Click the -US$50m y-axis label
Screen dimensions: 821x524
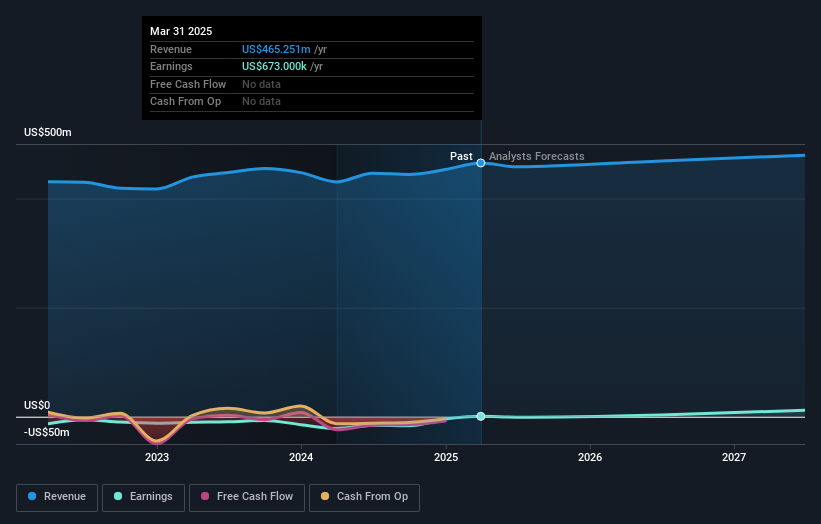coord(47,432)
